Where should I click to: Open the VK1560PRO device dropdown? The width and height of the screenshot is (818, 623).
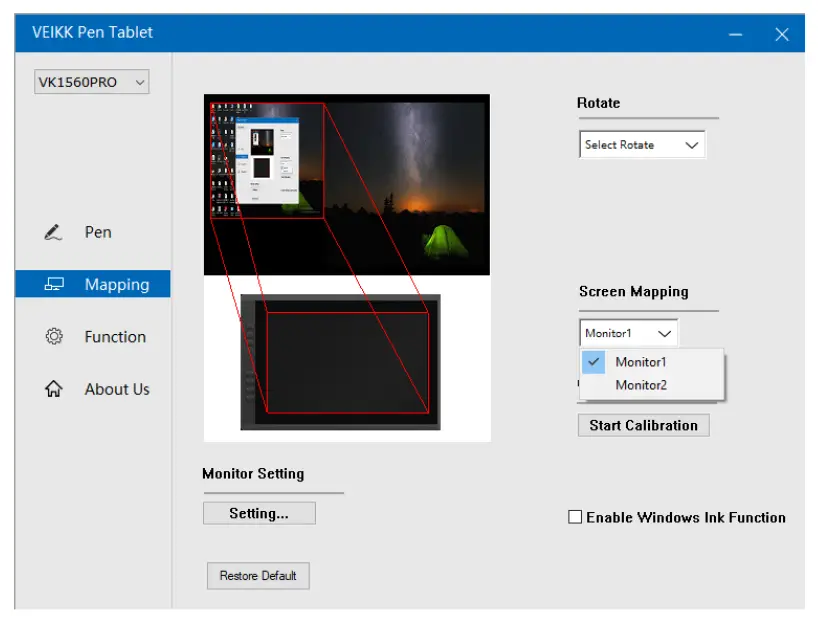pyautogui.click(x=92, y=82)
